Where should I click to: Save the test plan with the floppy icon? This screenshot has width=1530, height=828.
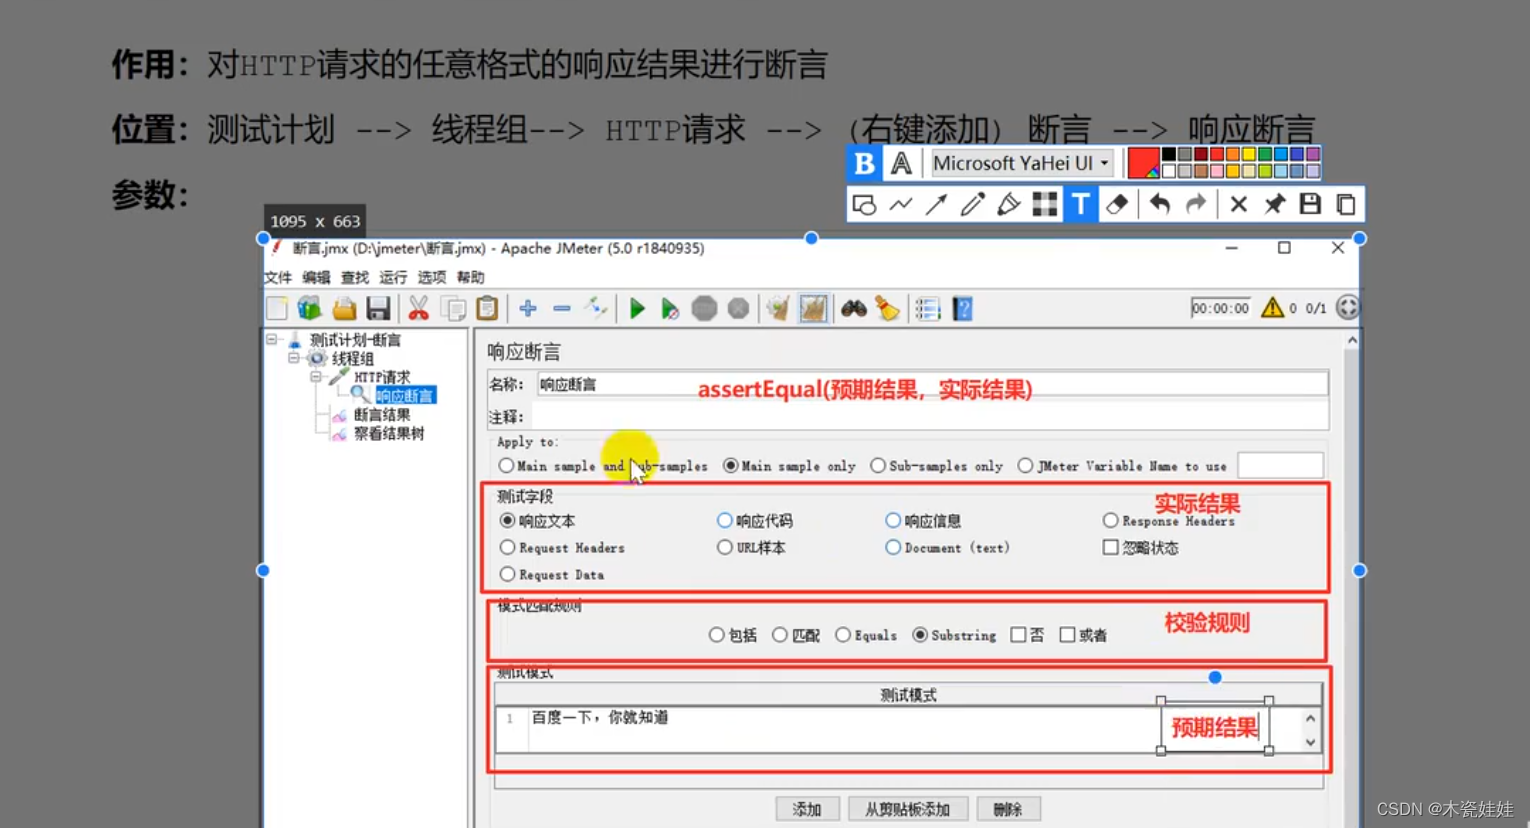(x=378, y=309)
